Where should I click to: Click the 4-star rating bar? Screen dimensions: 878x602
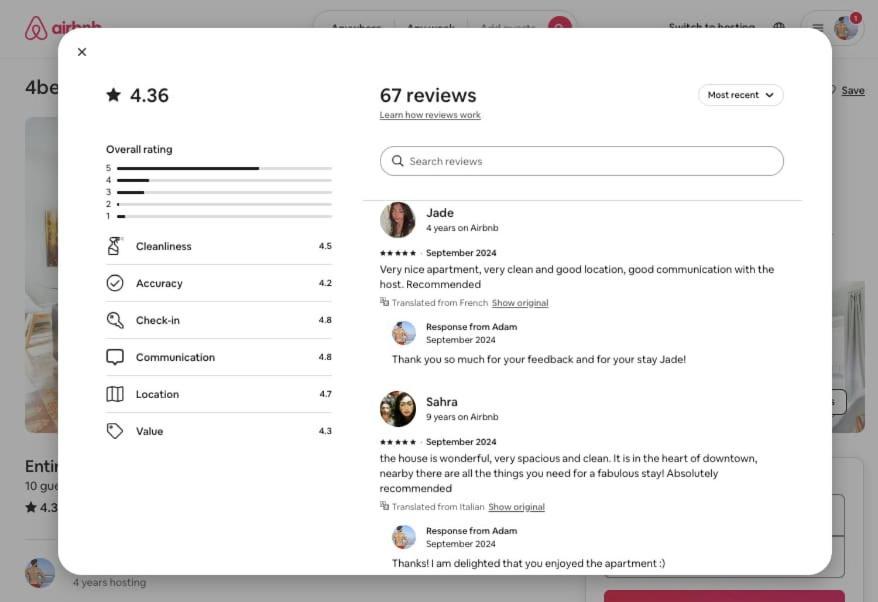224,180
